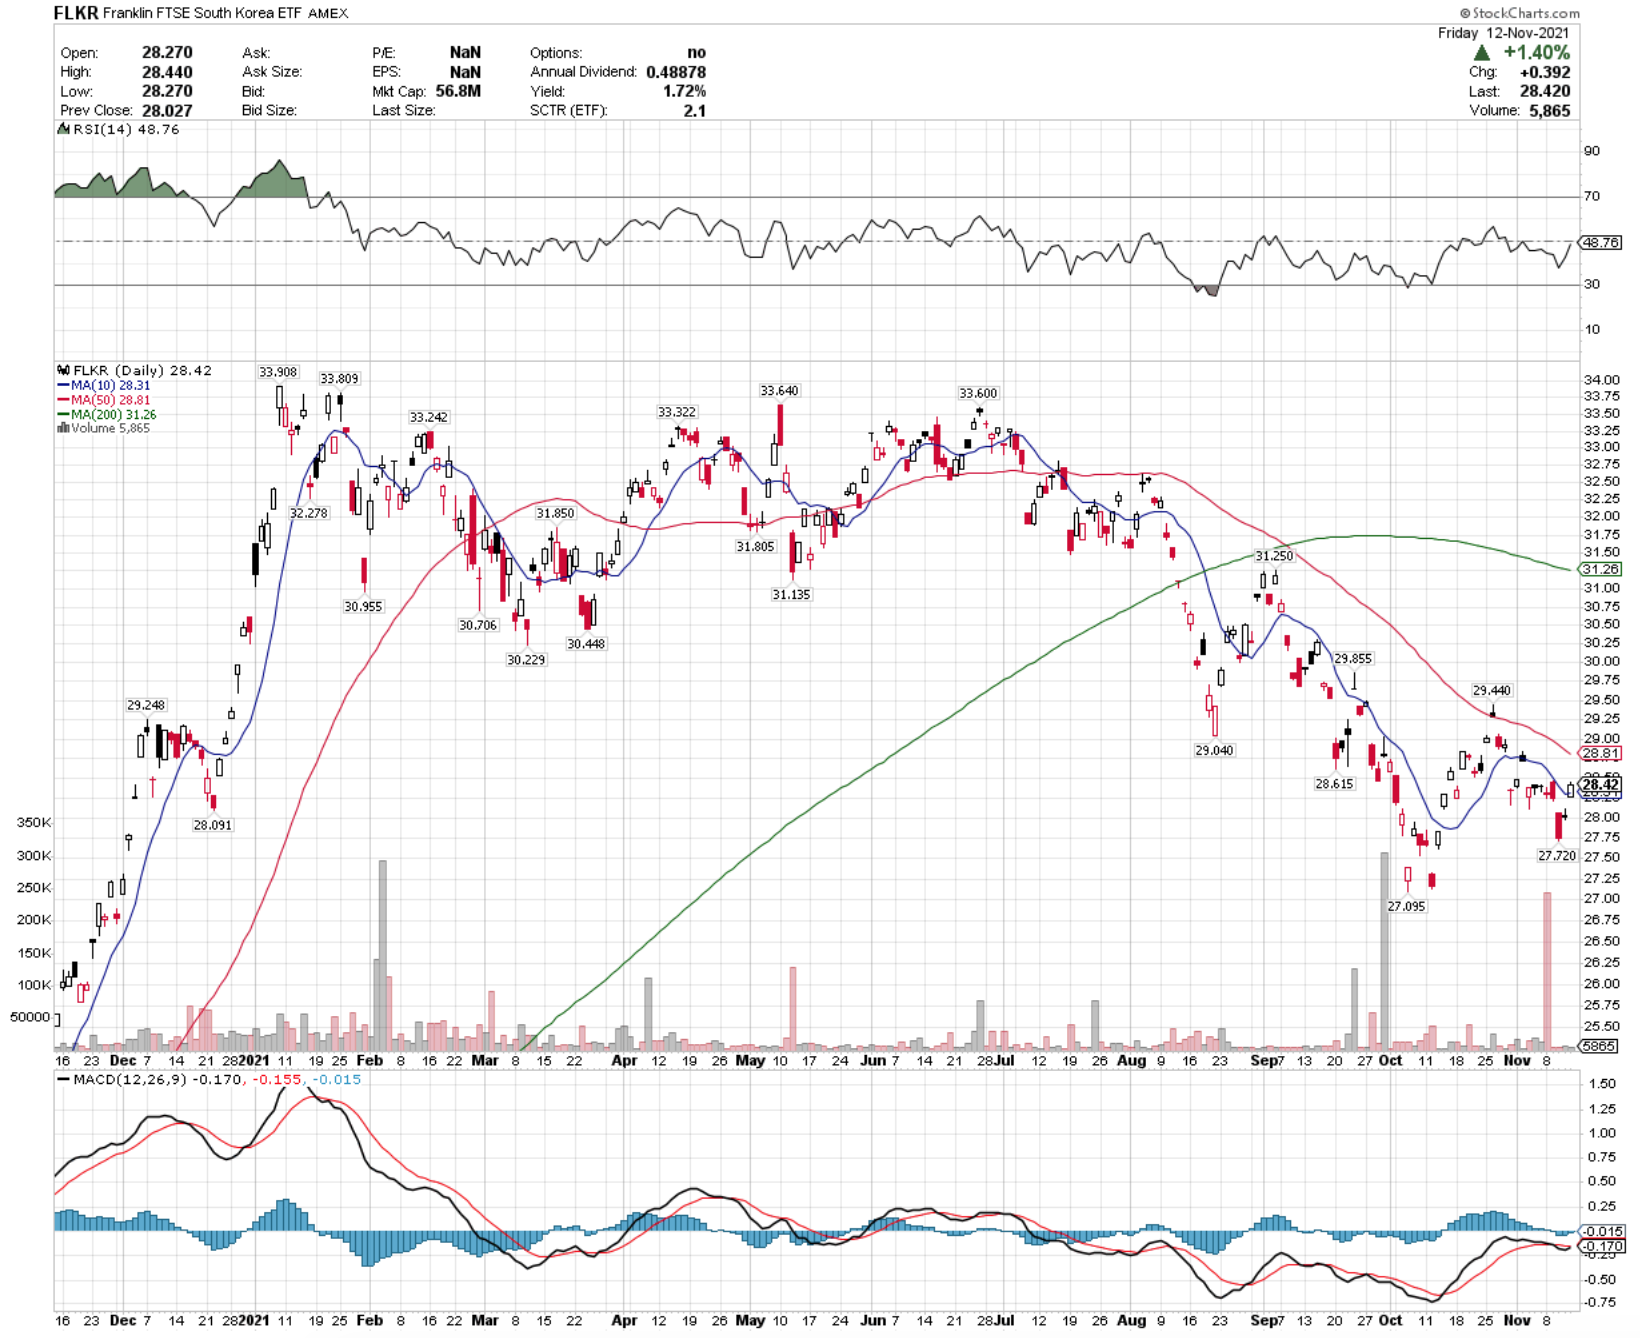The image size is (1640, 1338).
Task: Click the 33.322 April price annotation
Action: pos(677,412)
